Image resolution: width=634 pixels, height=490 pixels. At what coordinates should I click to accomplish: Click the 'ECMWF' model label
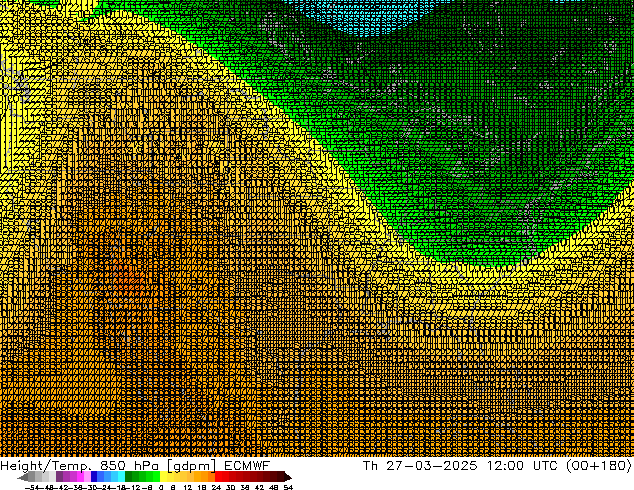pyautogui.click(x=247, y=466)
